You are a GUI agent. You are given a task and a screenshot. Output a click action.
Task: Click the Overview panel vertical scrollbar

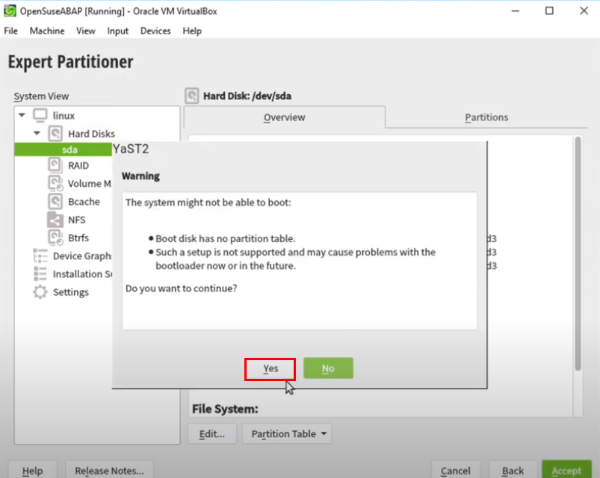578,253
